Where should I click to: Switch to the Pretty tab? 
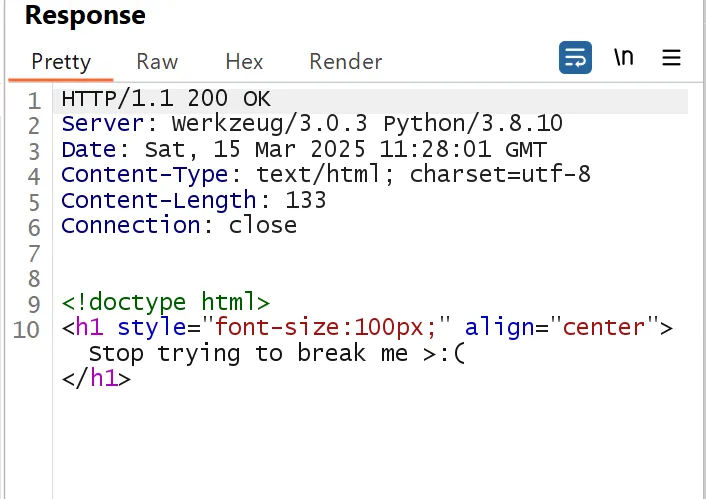click(61, 61)
